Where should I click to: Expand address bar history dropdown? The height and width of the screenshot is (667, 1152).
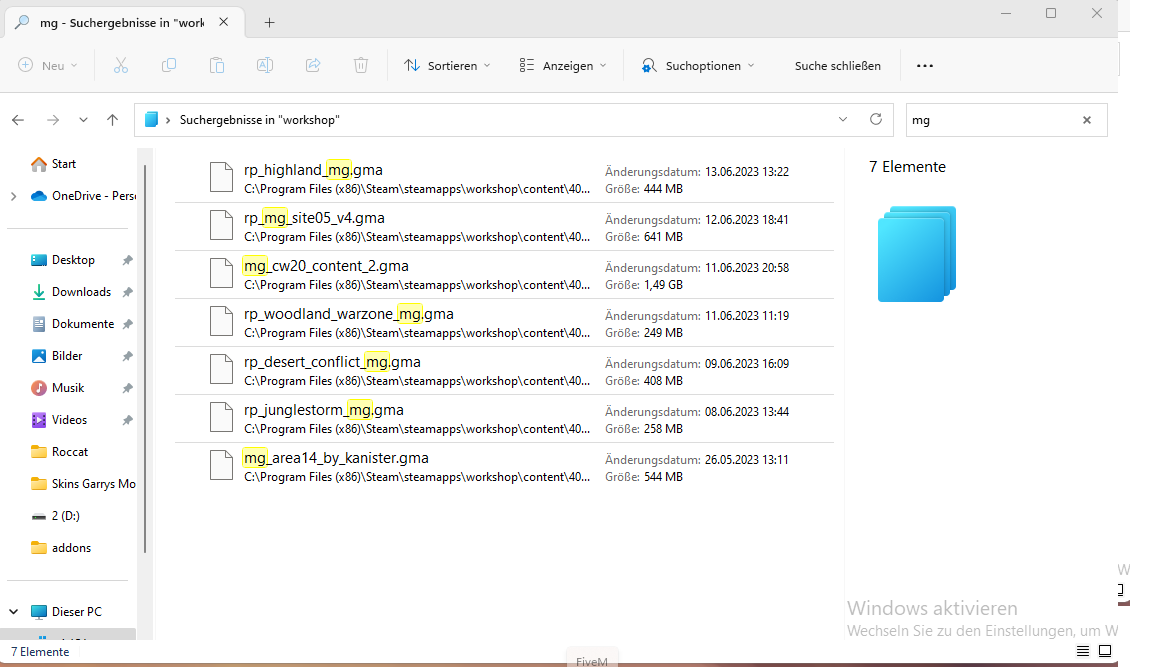pyautogui.click(x=843, y=119)
